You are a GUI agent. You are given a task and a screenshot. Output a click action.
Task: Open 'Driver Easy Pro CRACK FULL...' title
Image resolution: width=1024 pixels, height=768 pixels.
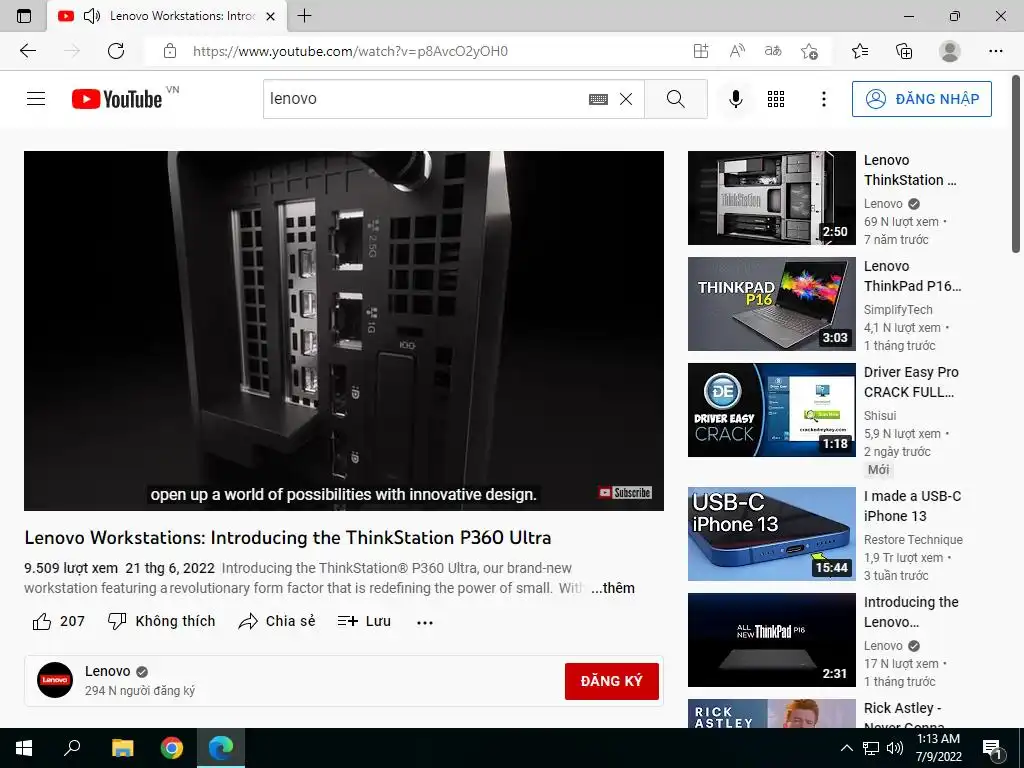(x=911, y=382)
